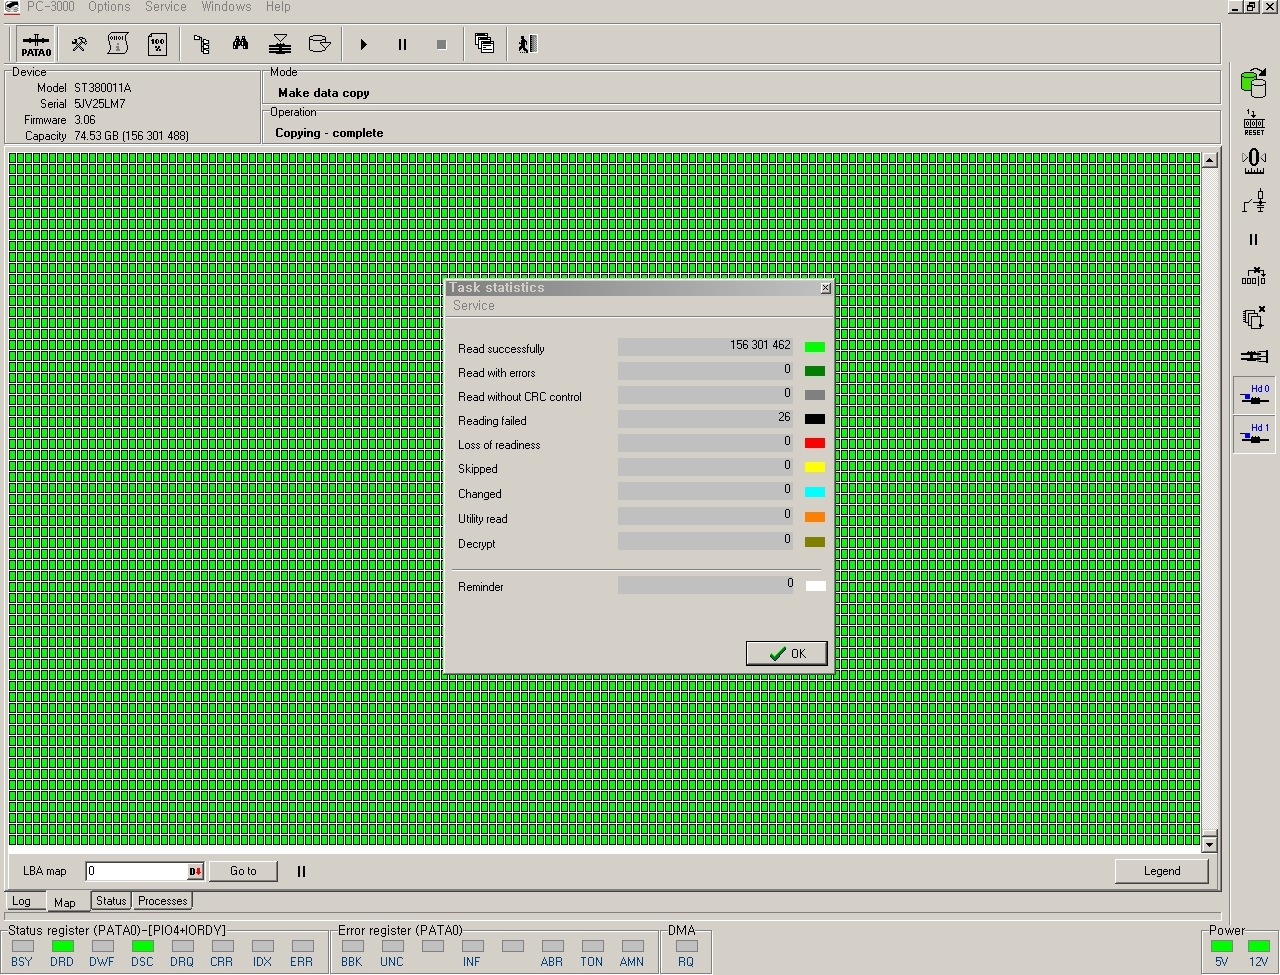Click the RESET icon in right sidebar
This screenshot has width=1280, height=975.
1253,122
